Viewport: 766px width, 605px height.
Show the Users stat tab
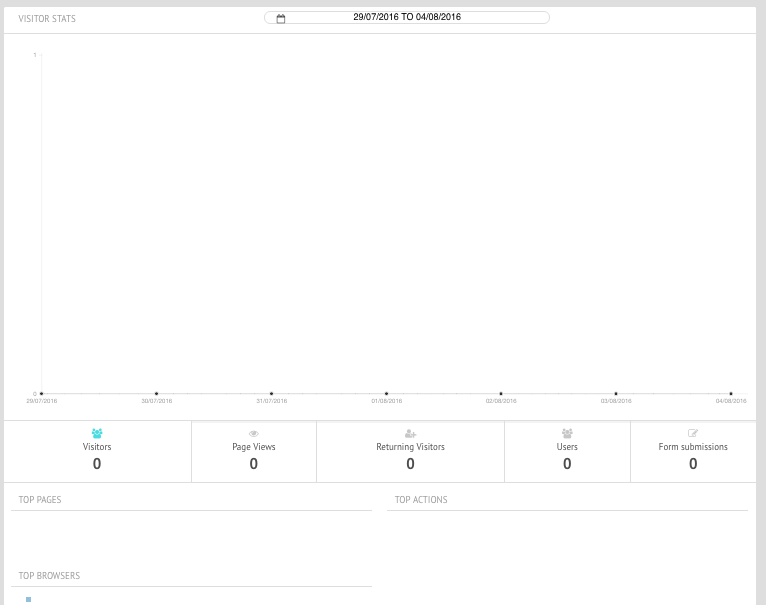pyautogui.click(x=567, y=452)
